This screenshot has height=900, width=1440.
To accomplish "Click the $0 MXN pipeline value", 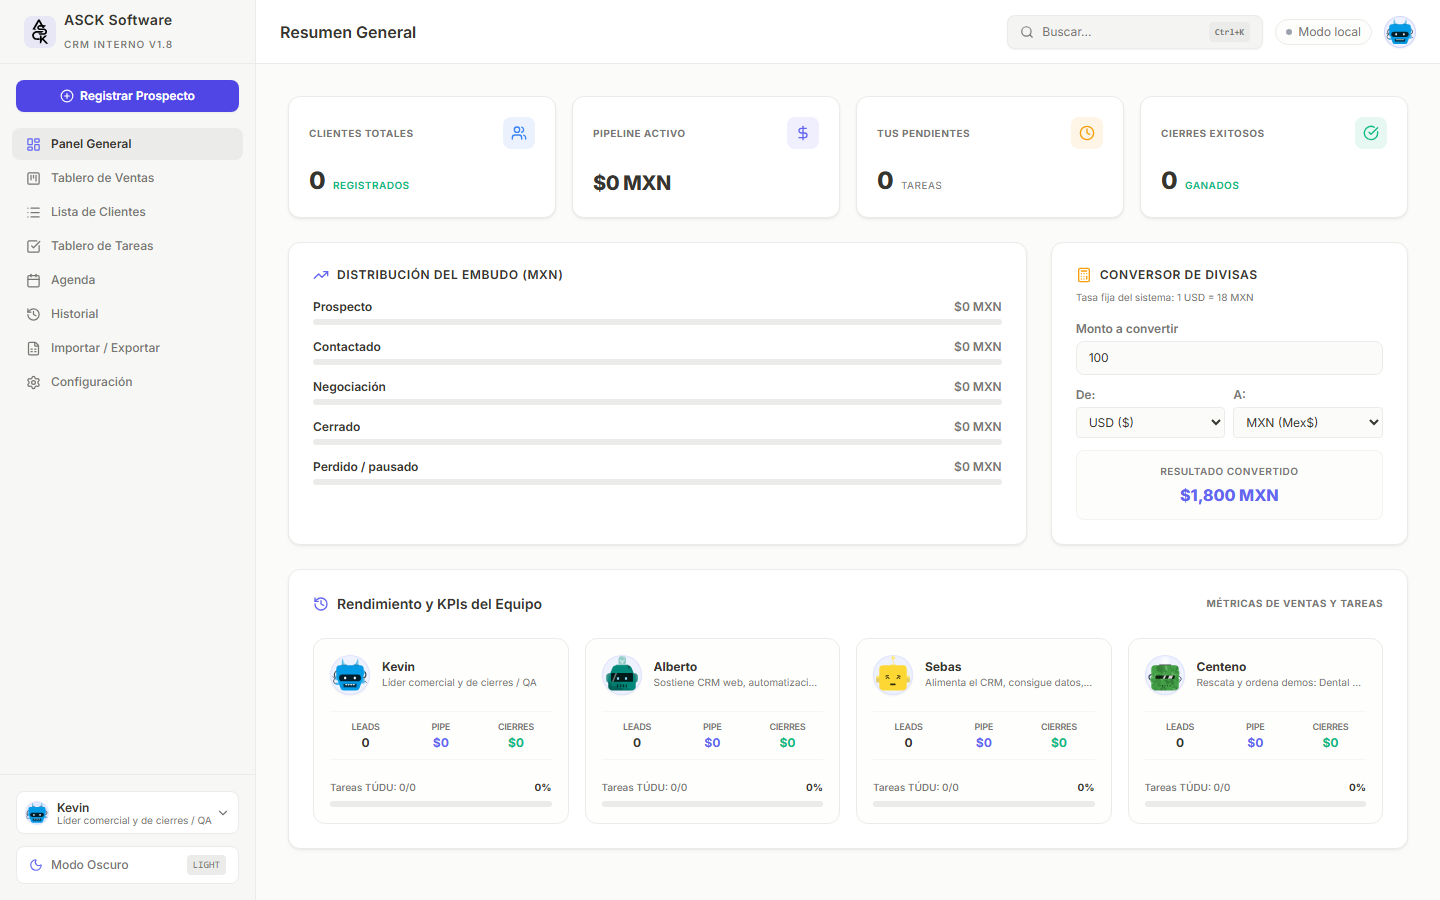I will click(632, 183).
